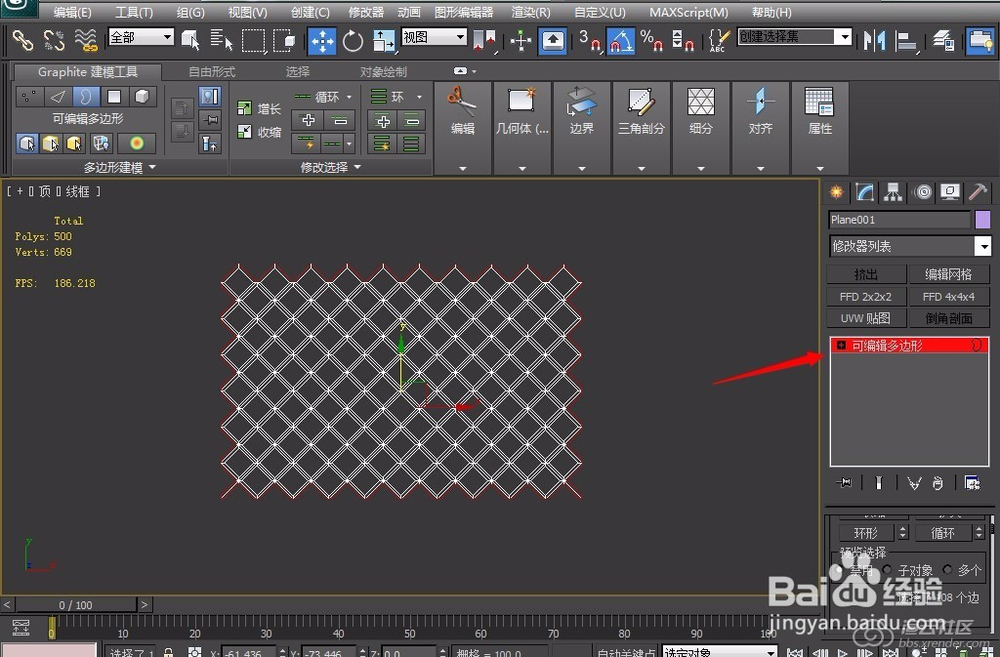Toggle the Show End Result ribbon button
Viewport: 1000px width, 657px height.
[210, 96]
